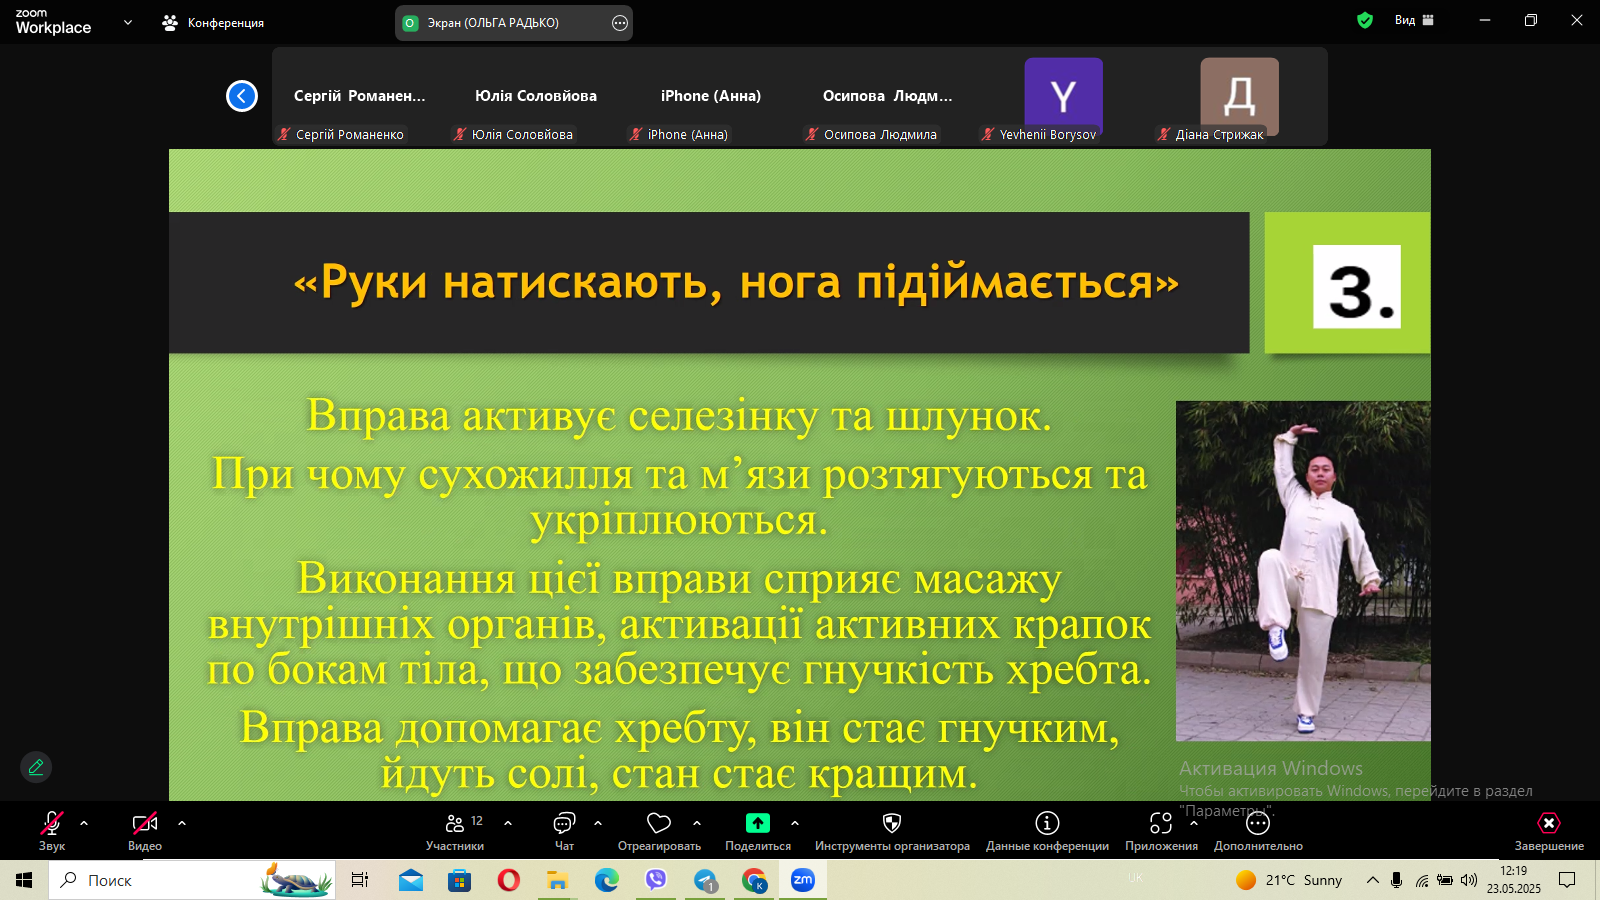This screenshot has width=1600, height=900.
Task: Unmute microphone with the Звук button
Action: click(x=52, y=831)
